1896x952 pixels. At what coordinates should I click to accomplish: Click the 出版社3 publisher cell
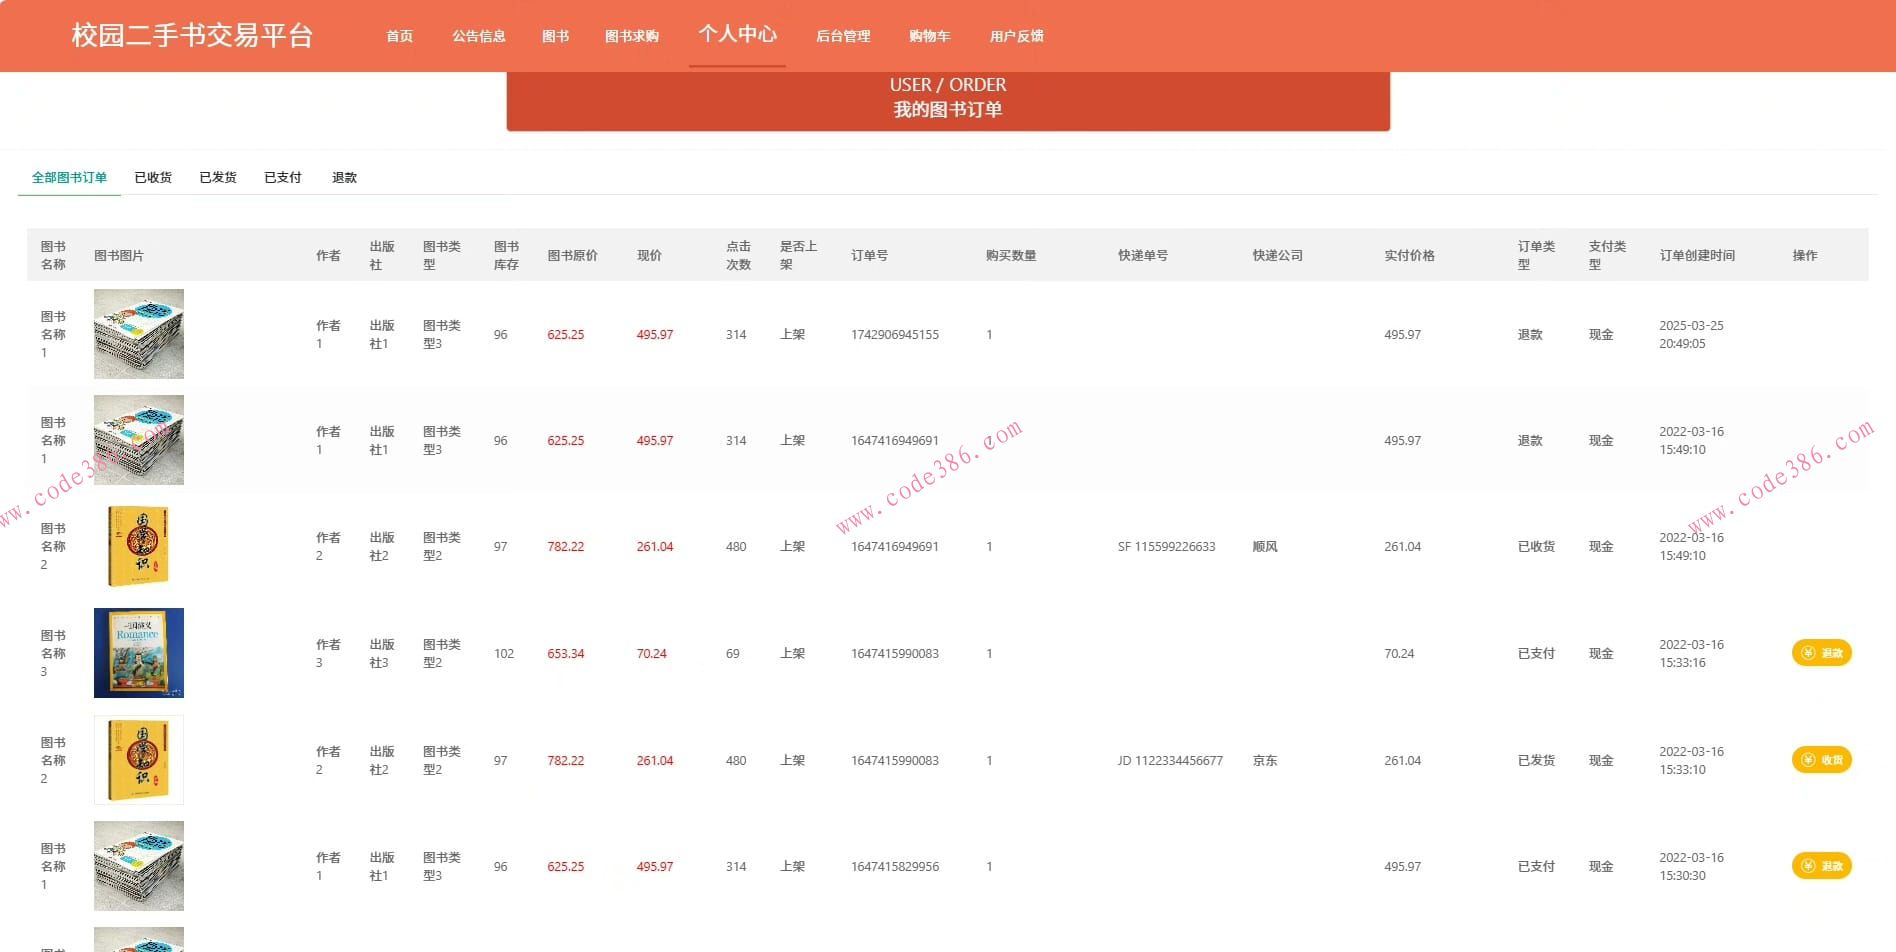coord(382,654)
